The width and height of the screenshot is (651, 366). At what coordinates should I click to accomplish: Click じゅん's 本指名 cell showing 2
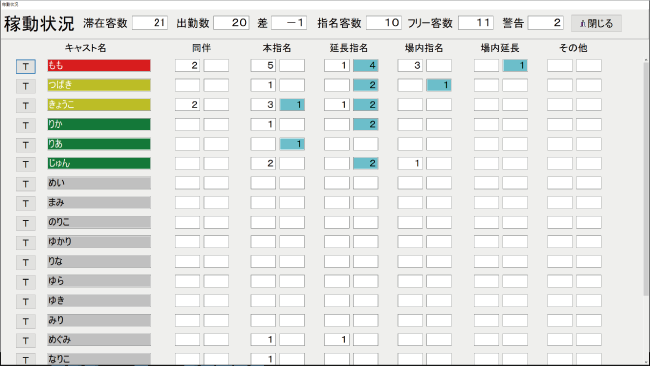click(263, 163)
